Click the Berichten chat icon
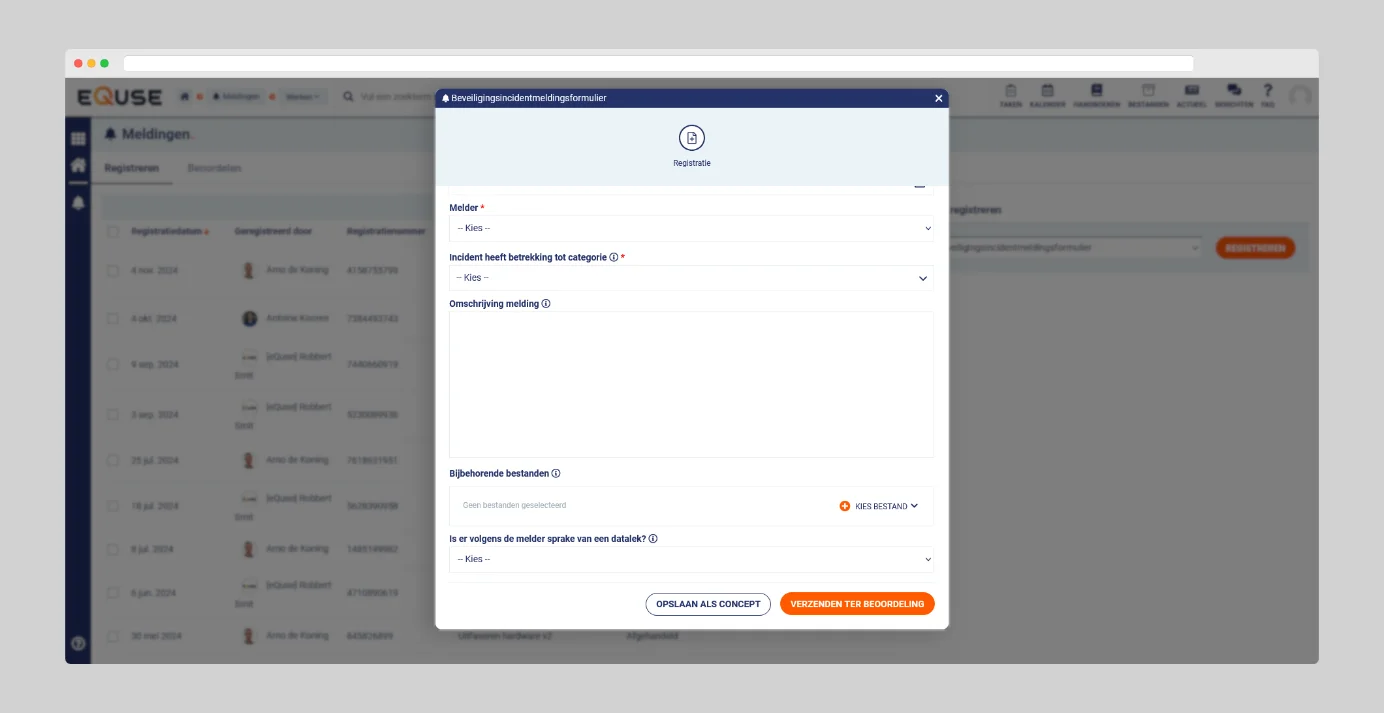This screenshot has height=713, width=1384. (x=1234, y=91)
